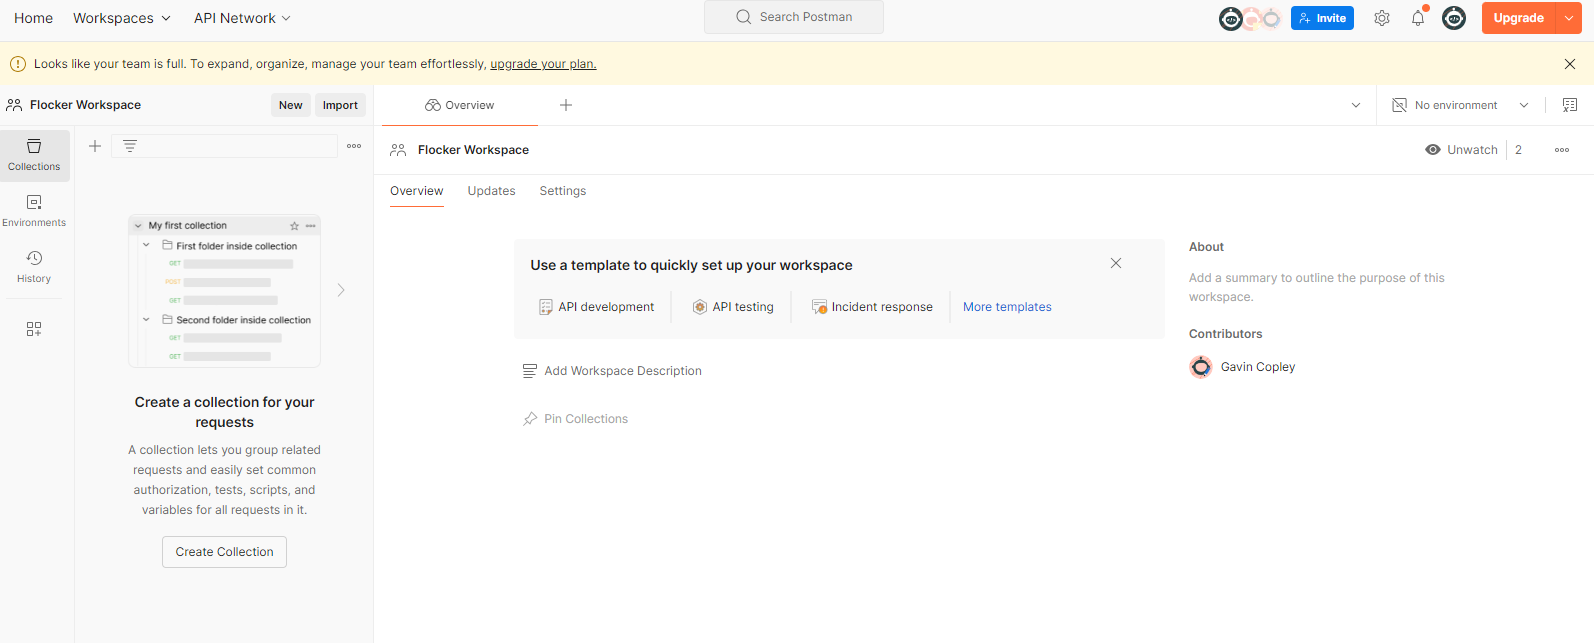Click the Search Postman field
This screenshot has width=1594, height=643.
tap(794, 17)
